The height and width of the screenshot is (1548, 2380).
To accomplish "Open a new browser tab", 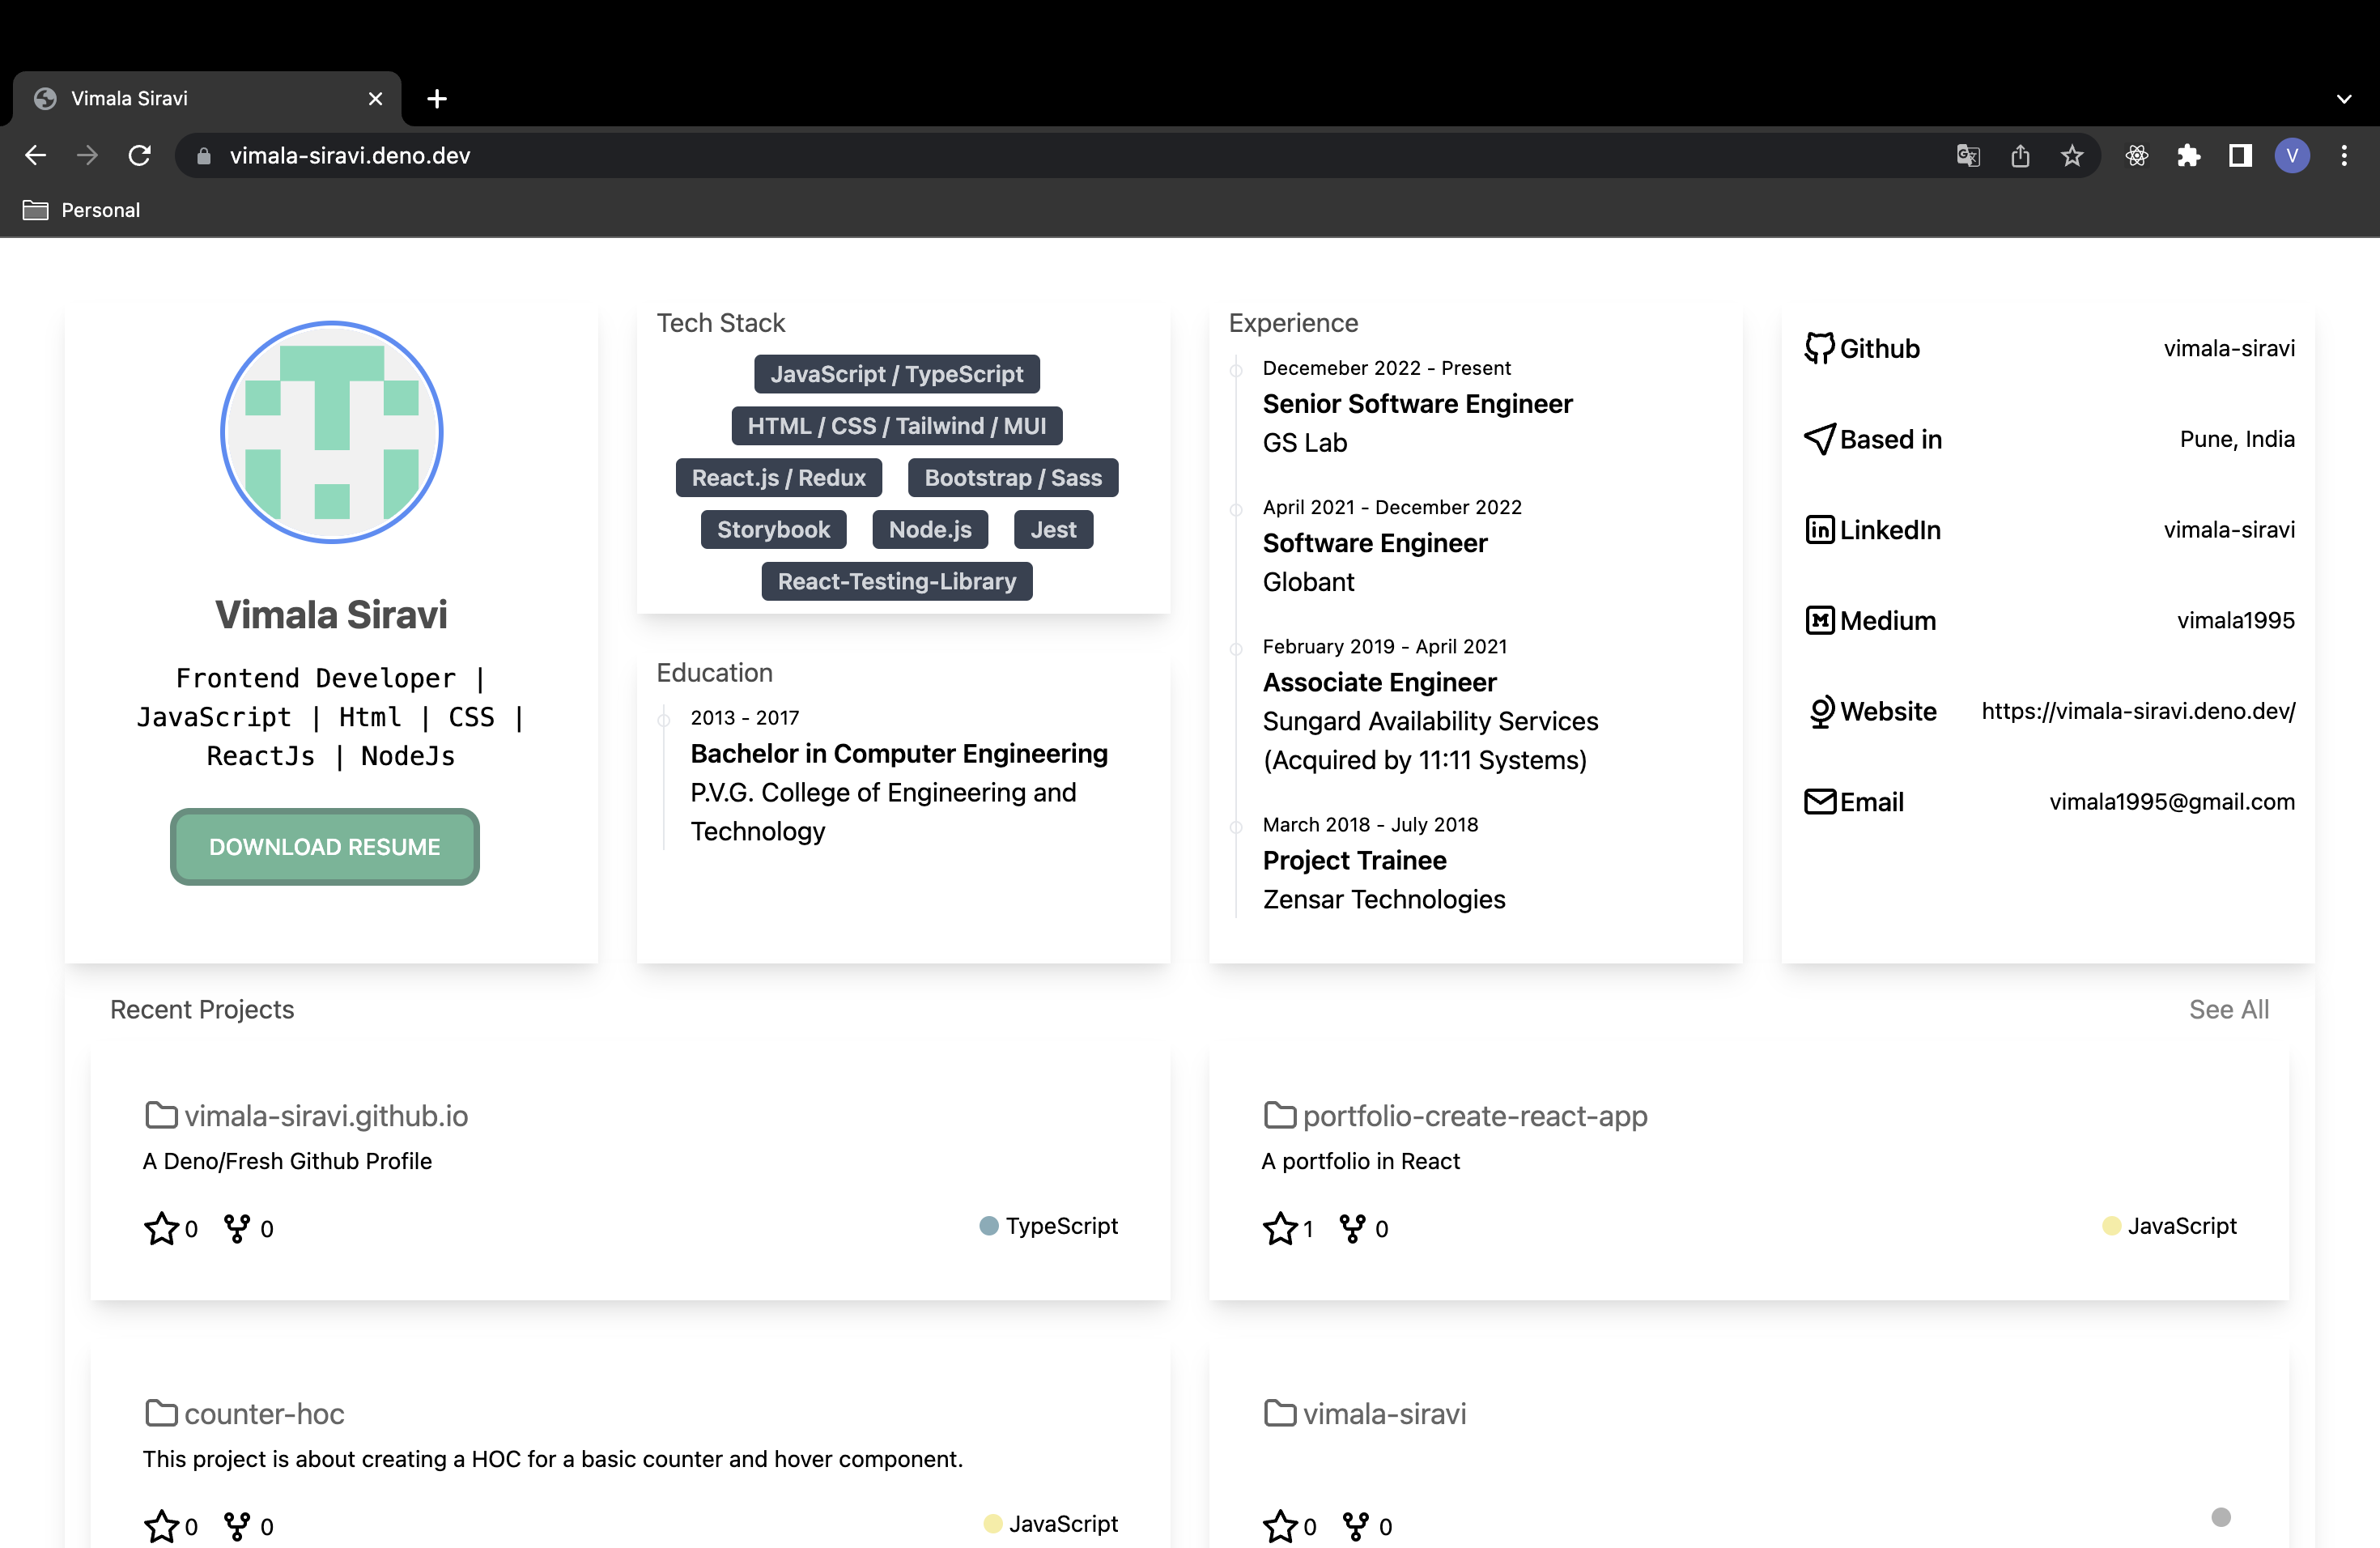I will tap(436, 98).
